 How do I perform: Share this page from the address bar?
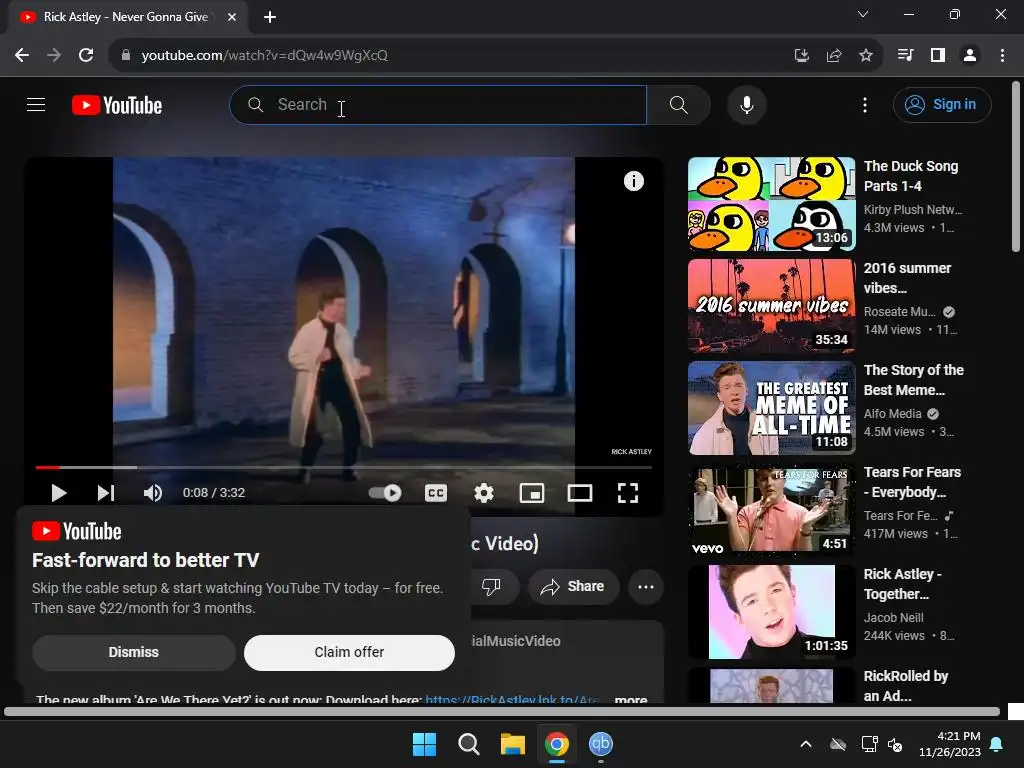pos(834,56)
